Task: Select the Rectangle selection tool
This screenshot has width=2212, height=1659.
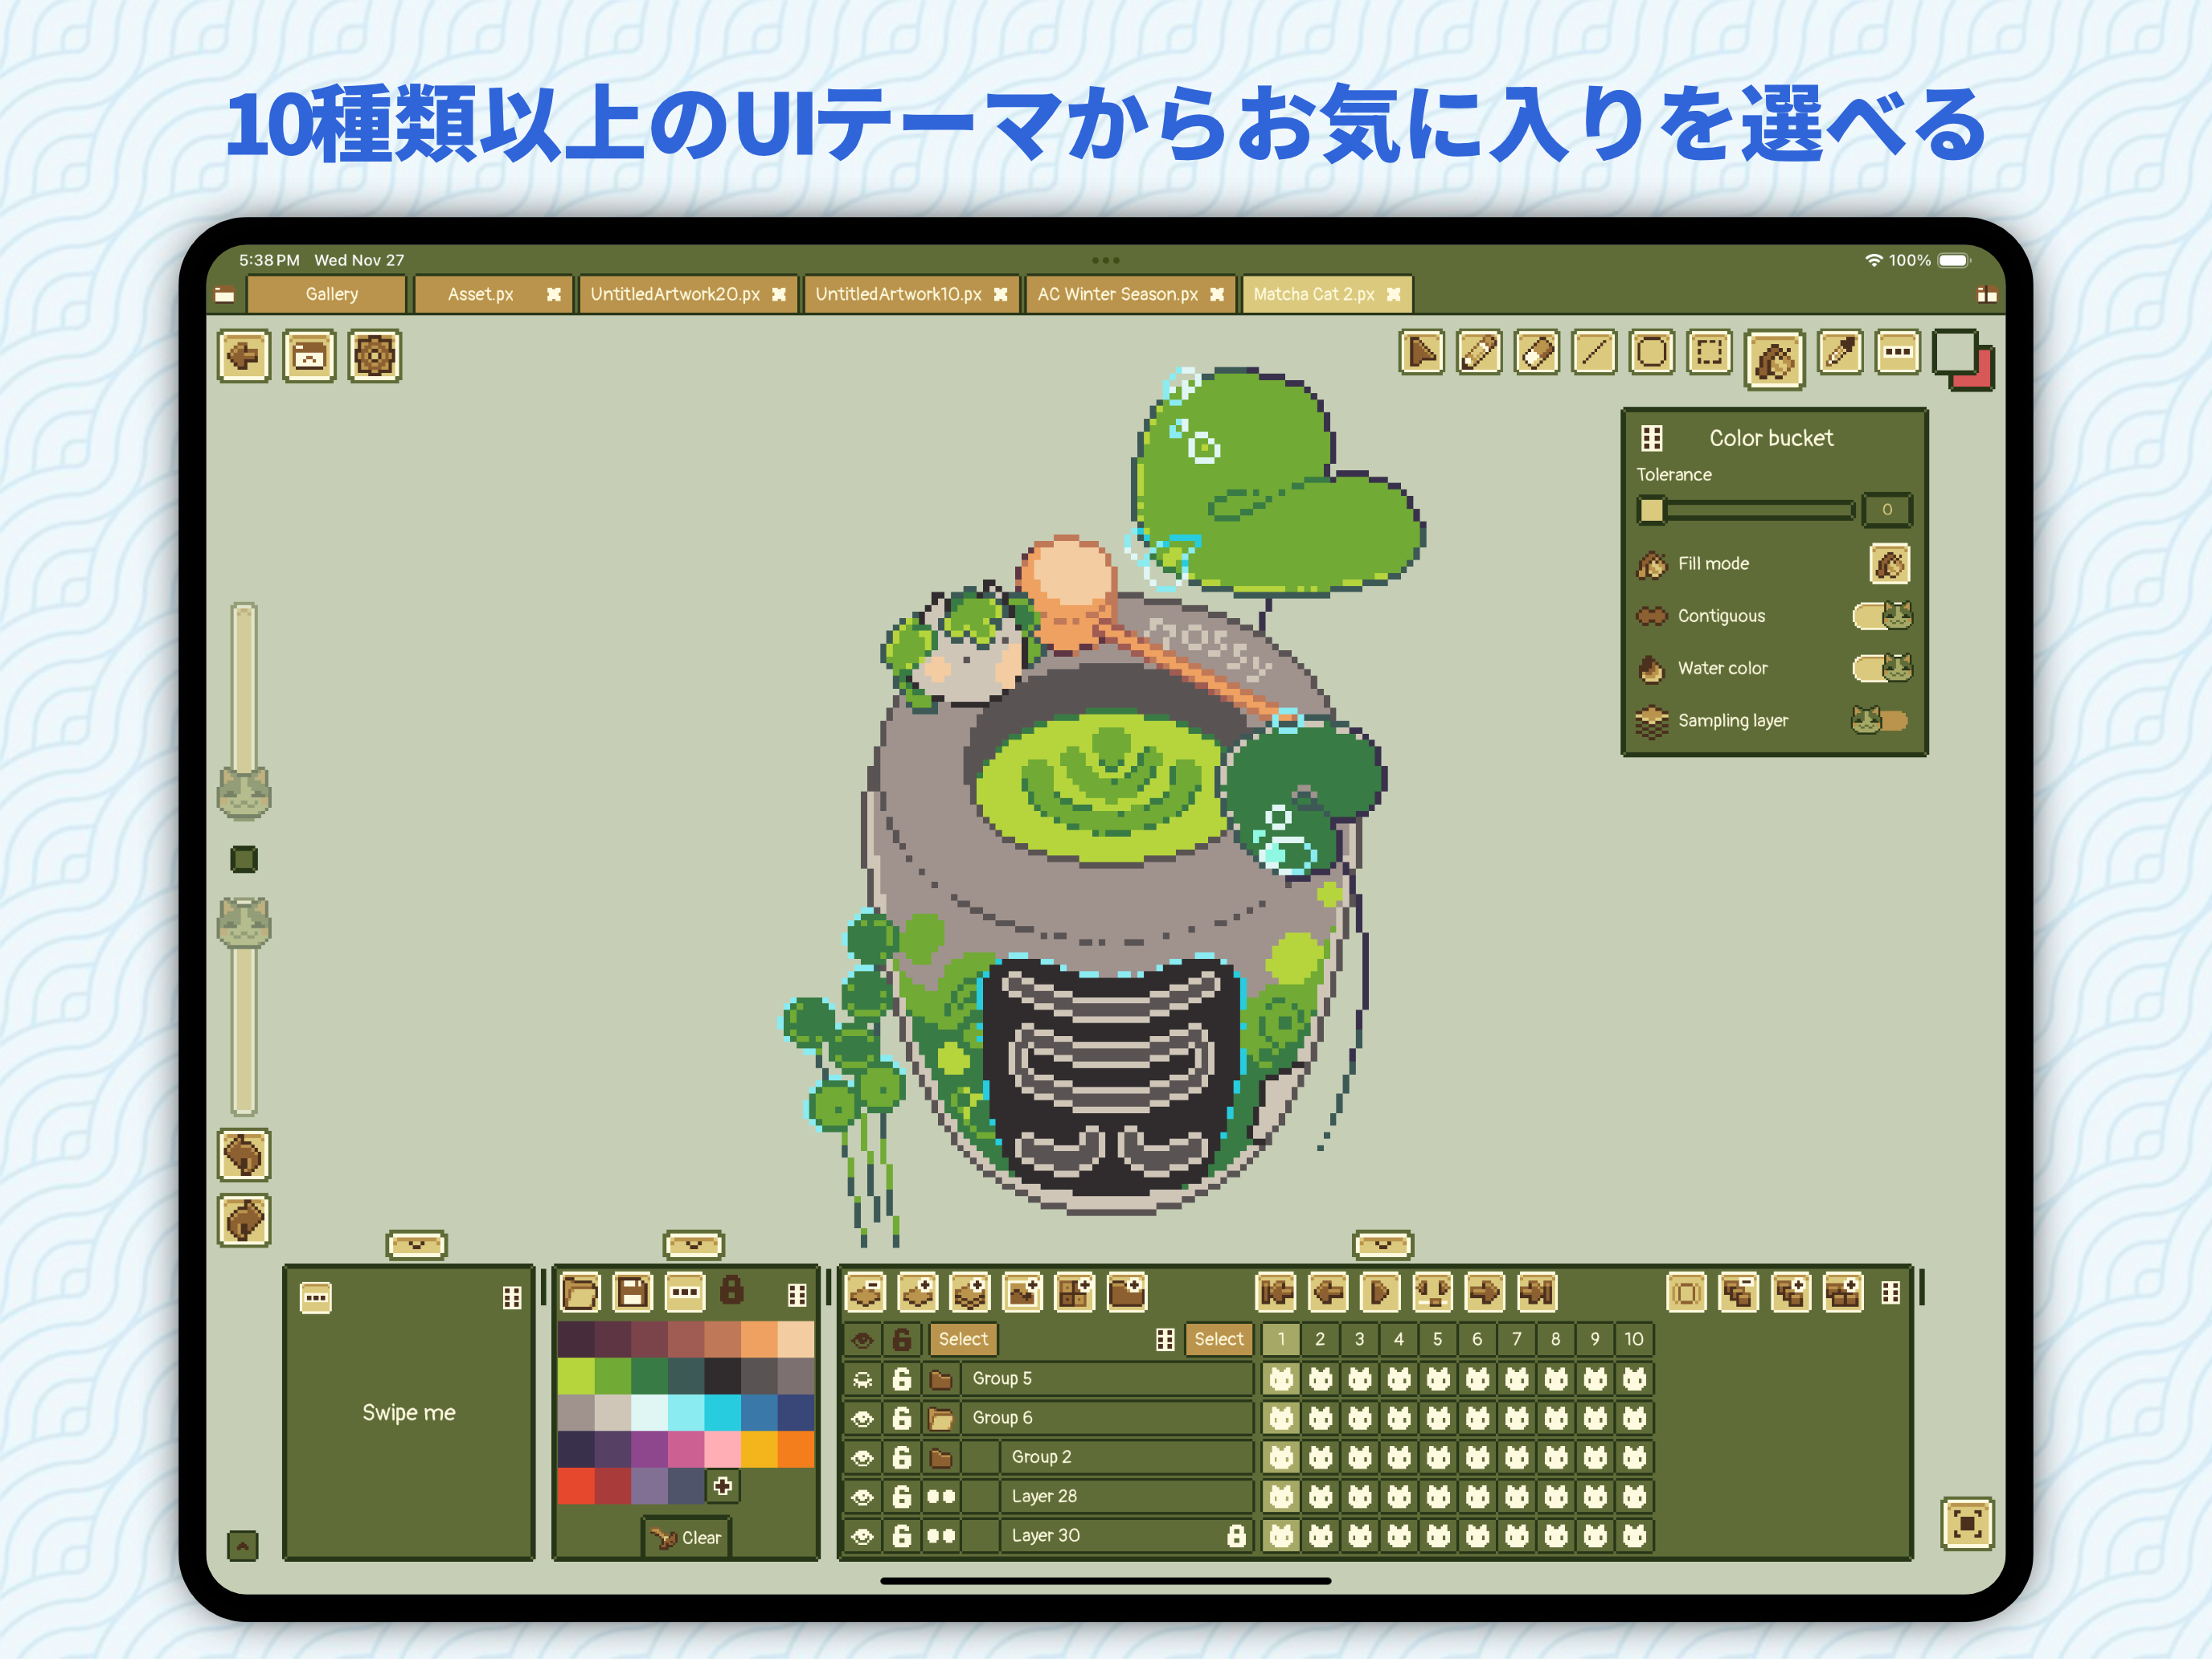Action: coord(1709,354)
